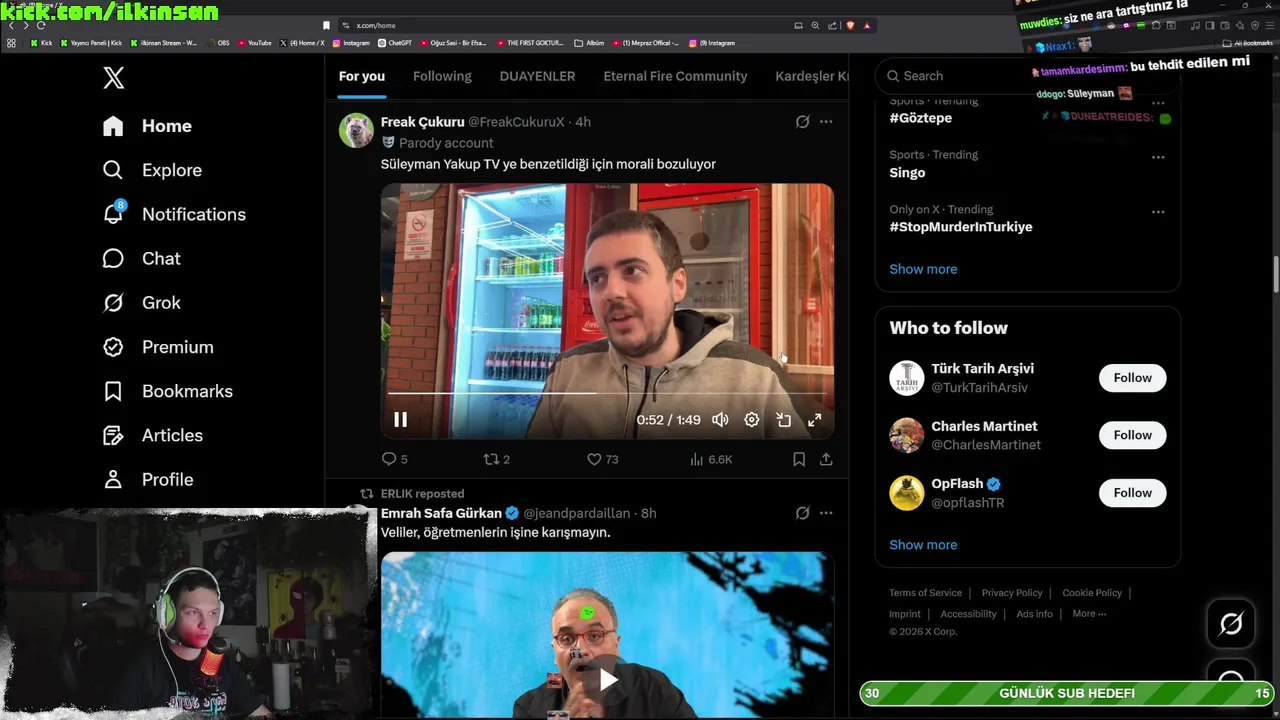1280x720 pixels.
Task: Click Grok icon on Emrah Safa Gürkan's post
Action: tap(802, 513)
